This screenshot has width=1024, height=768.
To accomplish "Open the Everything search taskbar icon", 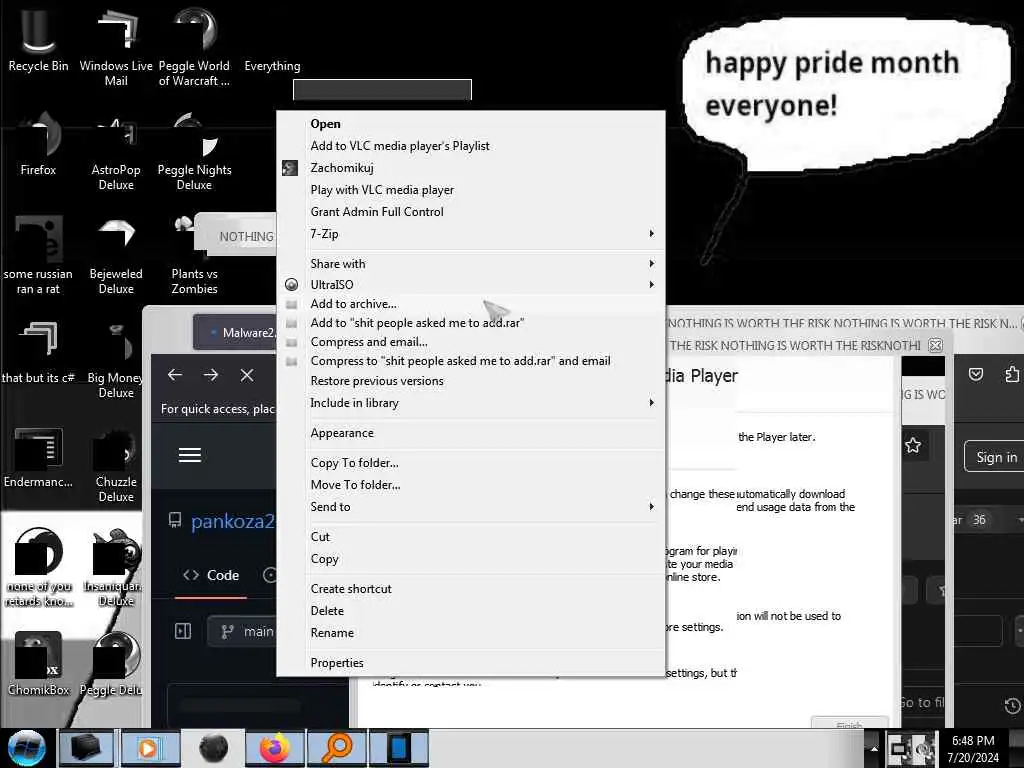I will tap(337, 748).
